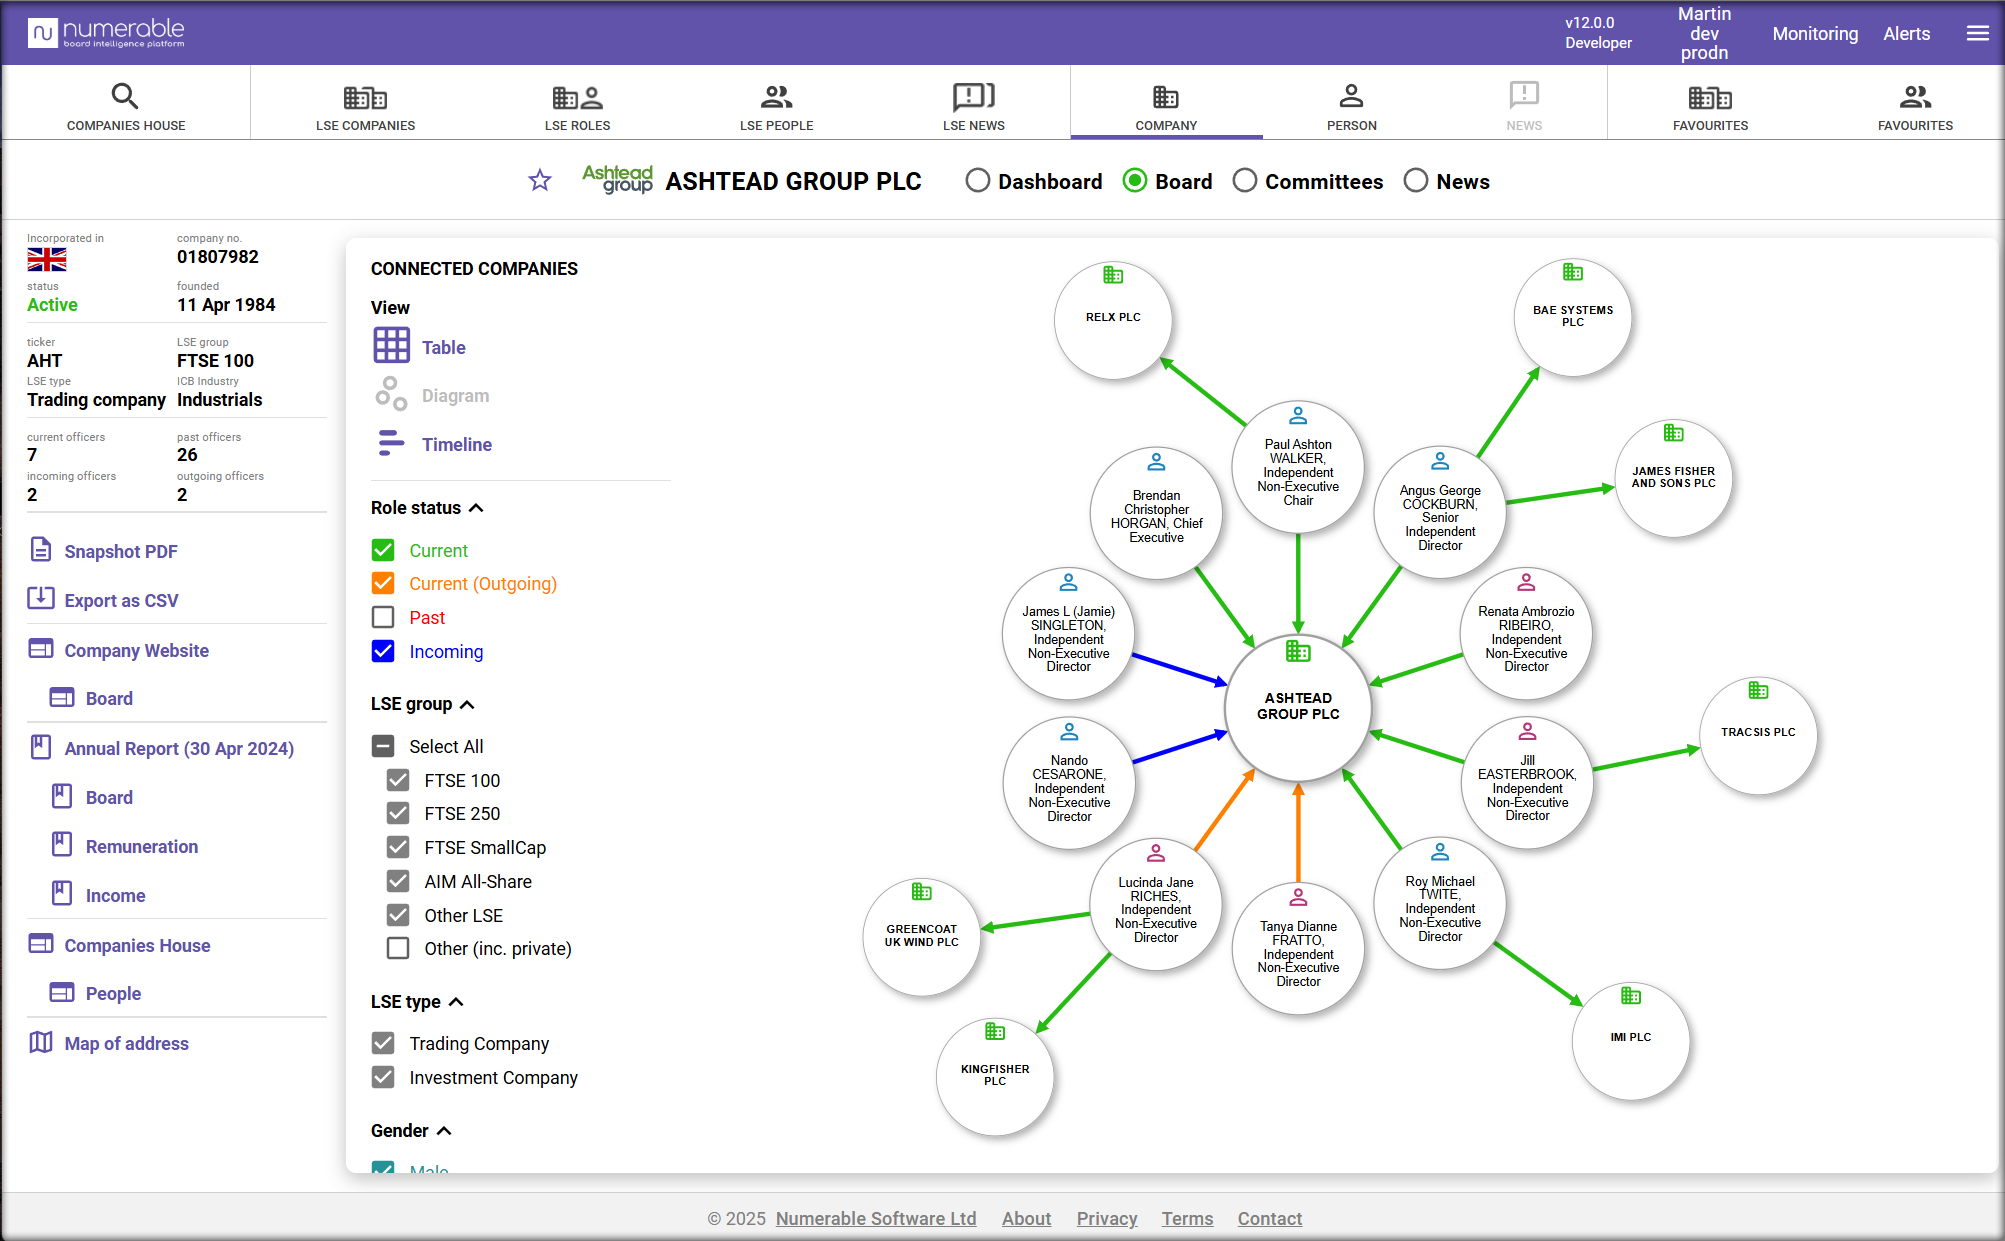This screenshot has width=2005, height=1241.
Task: Enable the Past role status
Action: coord(383,617)
